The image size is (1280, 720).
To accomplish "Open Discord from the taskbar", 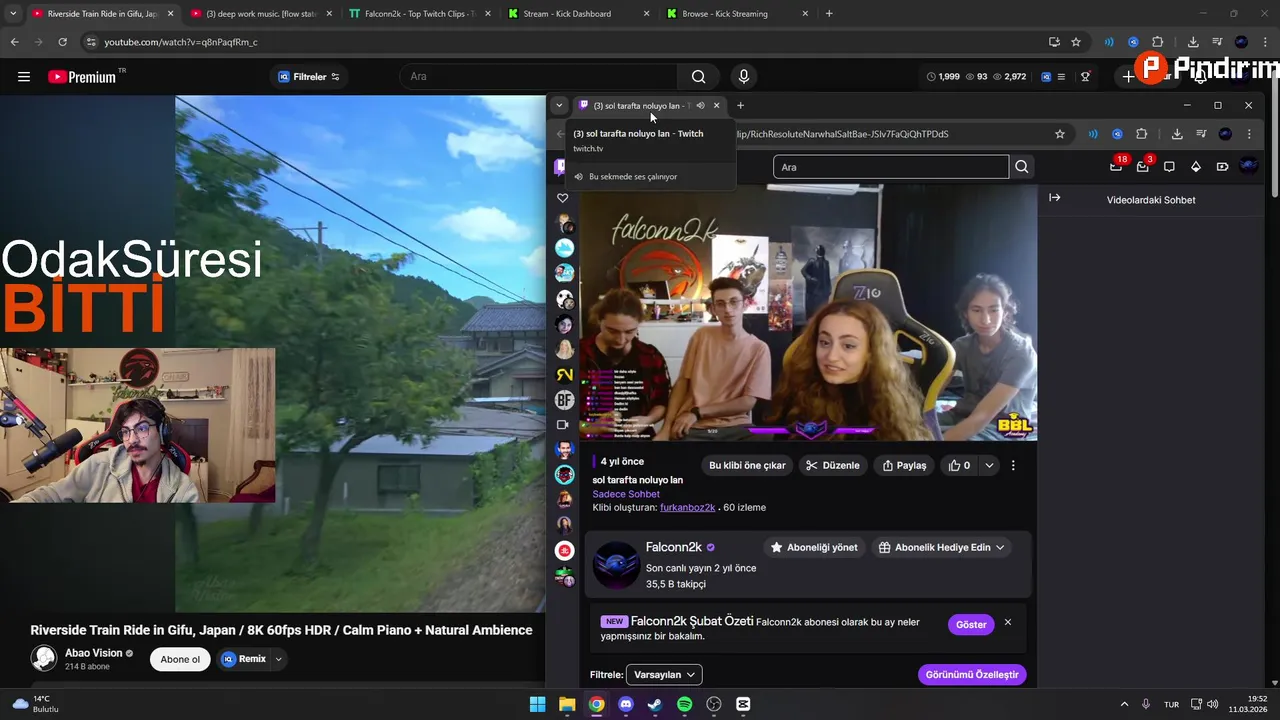I will (x=625, y=704).
